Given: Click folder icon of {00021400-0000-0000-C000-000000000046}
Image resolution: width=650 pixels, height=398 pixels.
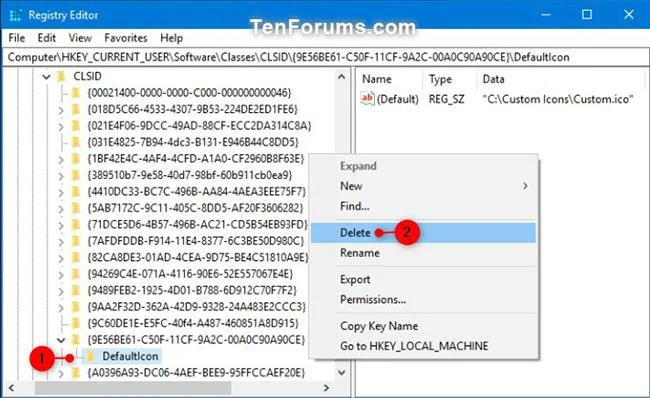Looking at the screenshot, I should coord(76,92).
